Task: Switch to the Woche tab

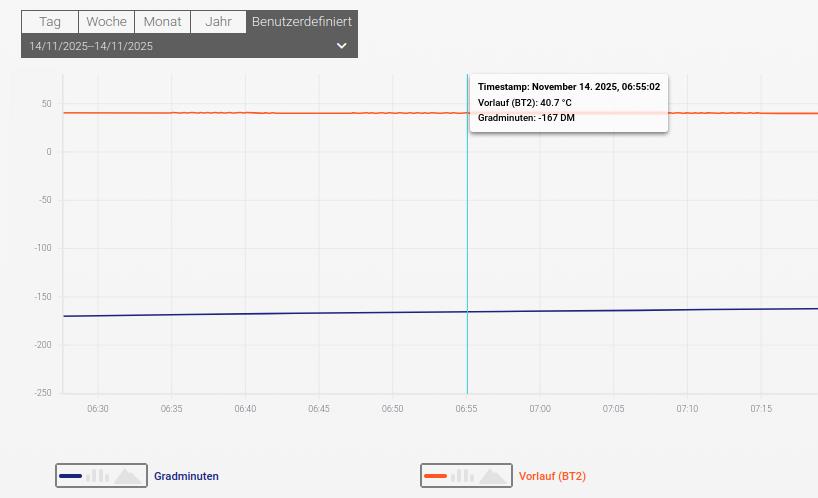Action: tap(106, 22)
